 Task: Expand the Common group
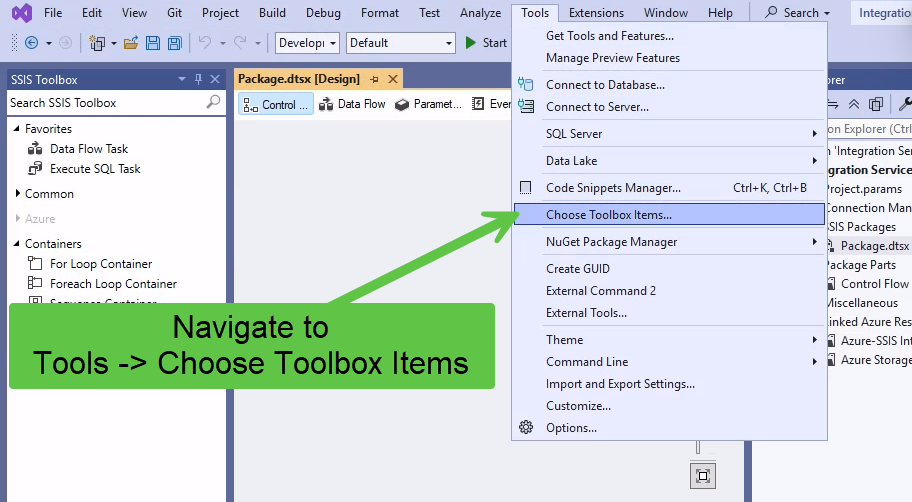click(x=17, y=193)
